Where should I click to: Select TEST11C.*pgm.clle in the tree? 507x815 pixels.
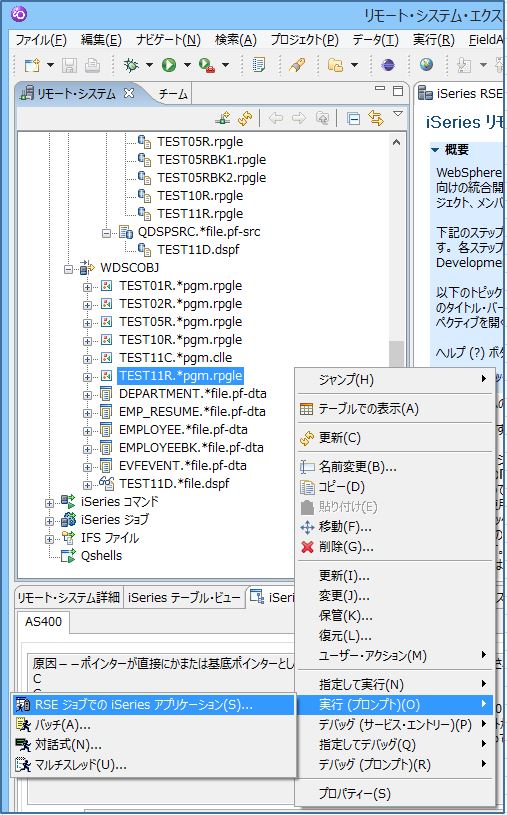click(175, 358)
